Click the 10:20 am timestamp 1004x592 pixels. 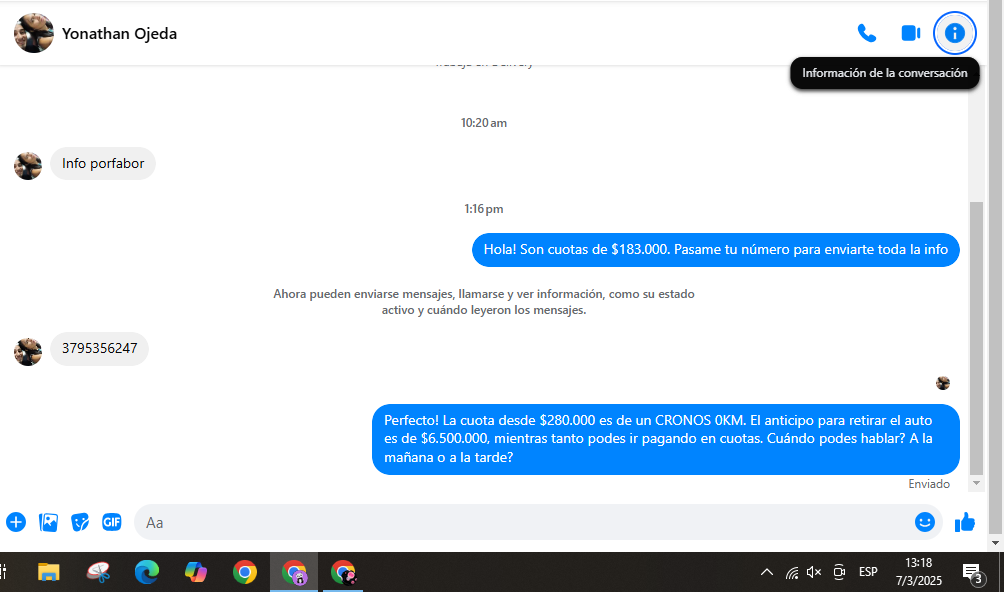pos(484,123)
